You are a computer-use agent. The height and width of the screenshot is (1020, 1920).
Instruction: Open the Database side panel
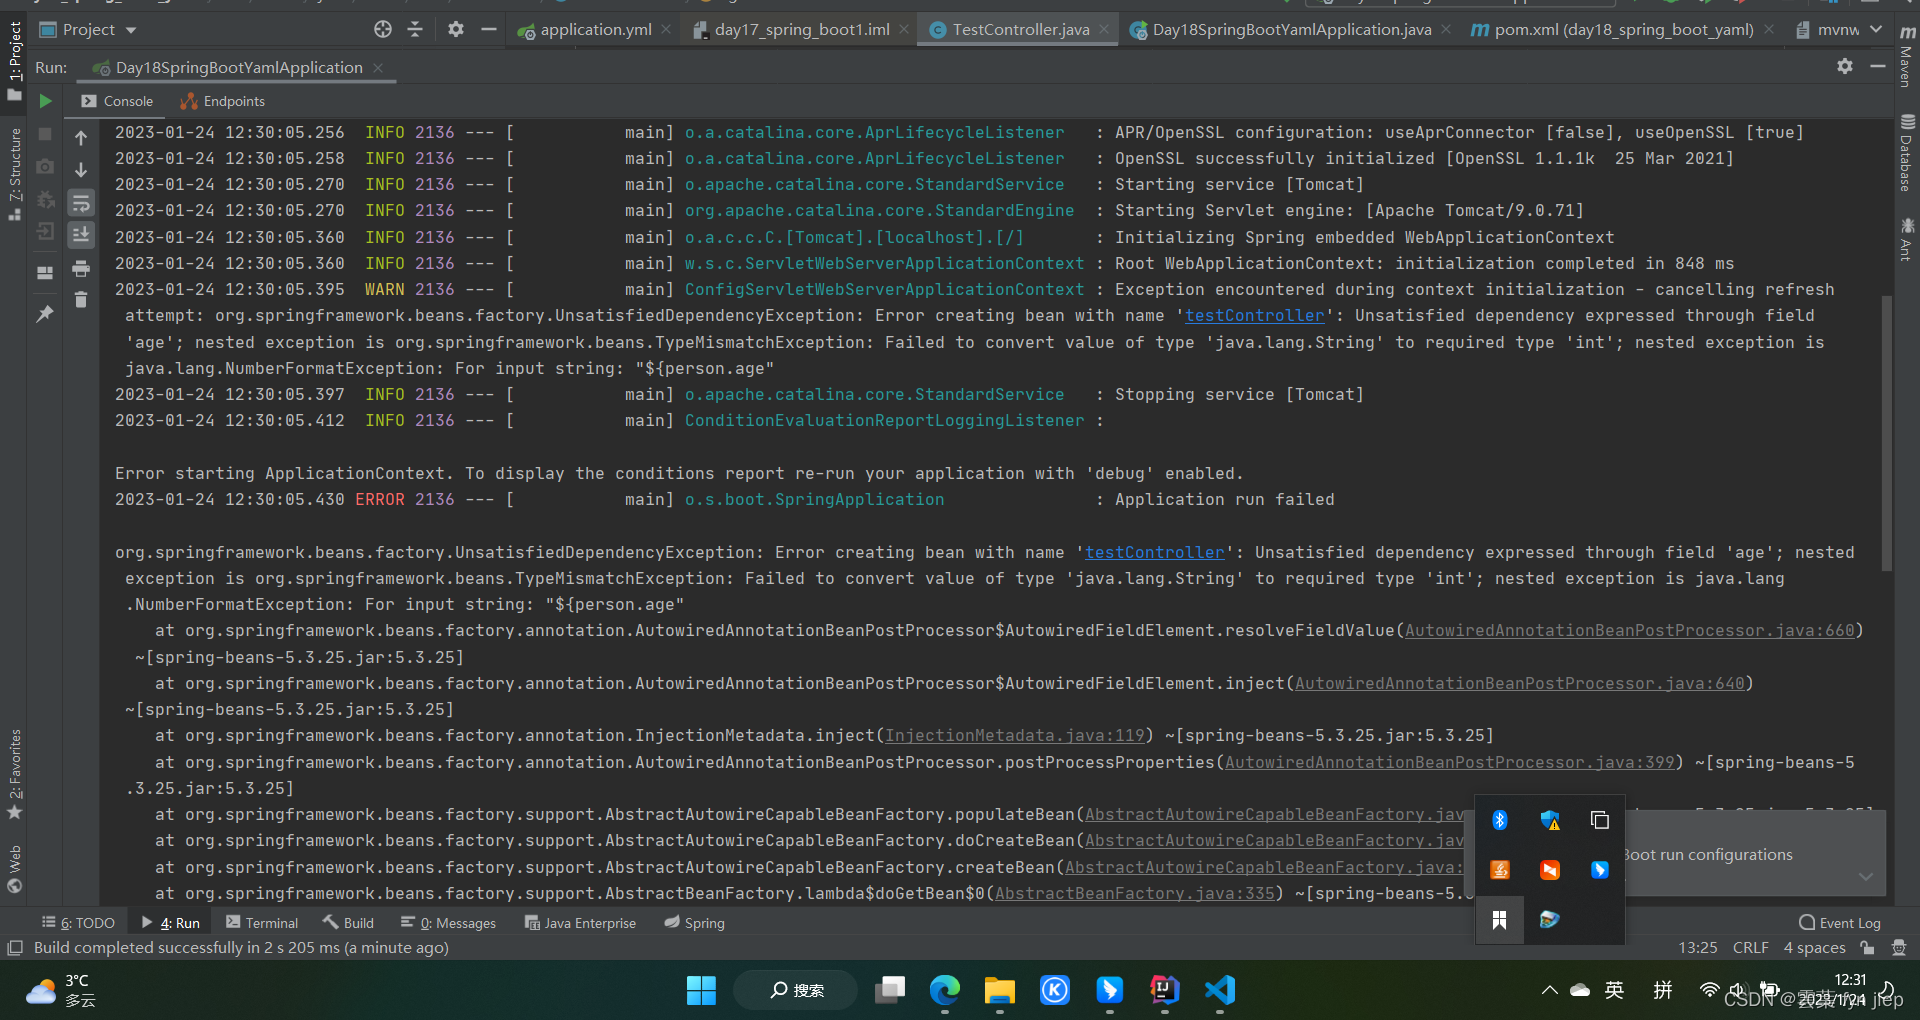(x=1907, y=152)
